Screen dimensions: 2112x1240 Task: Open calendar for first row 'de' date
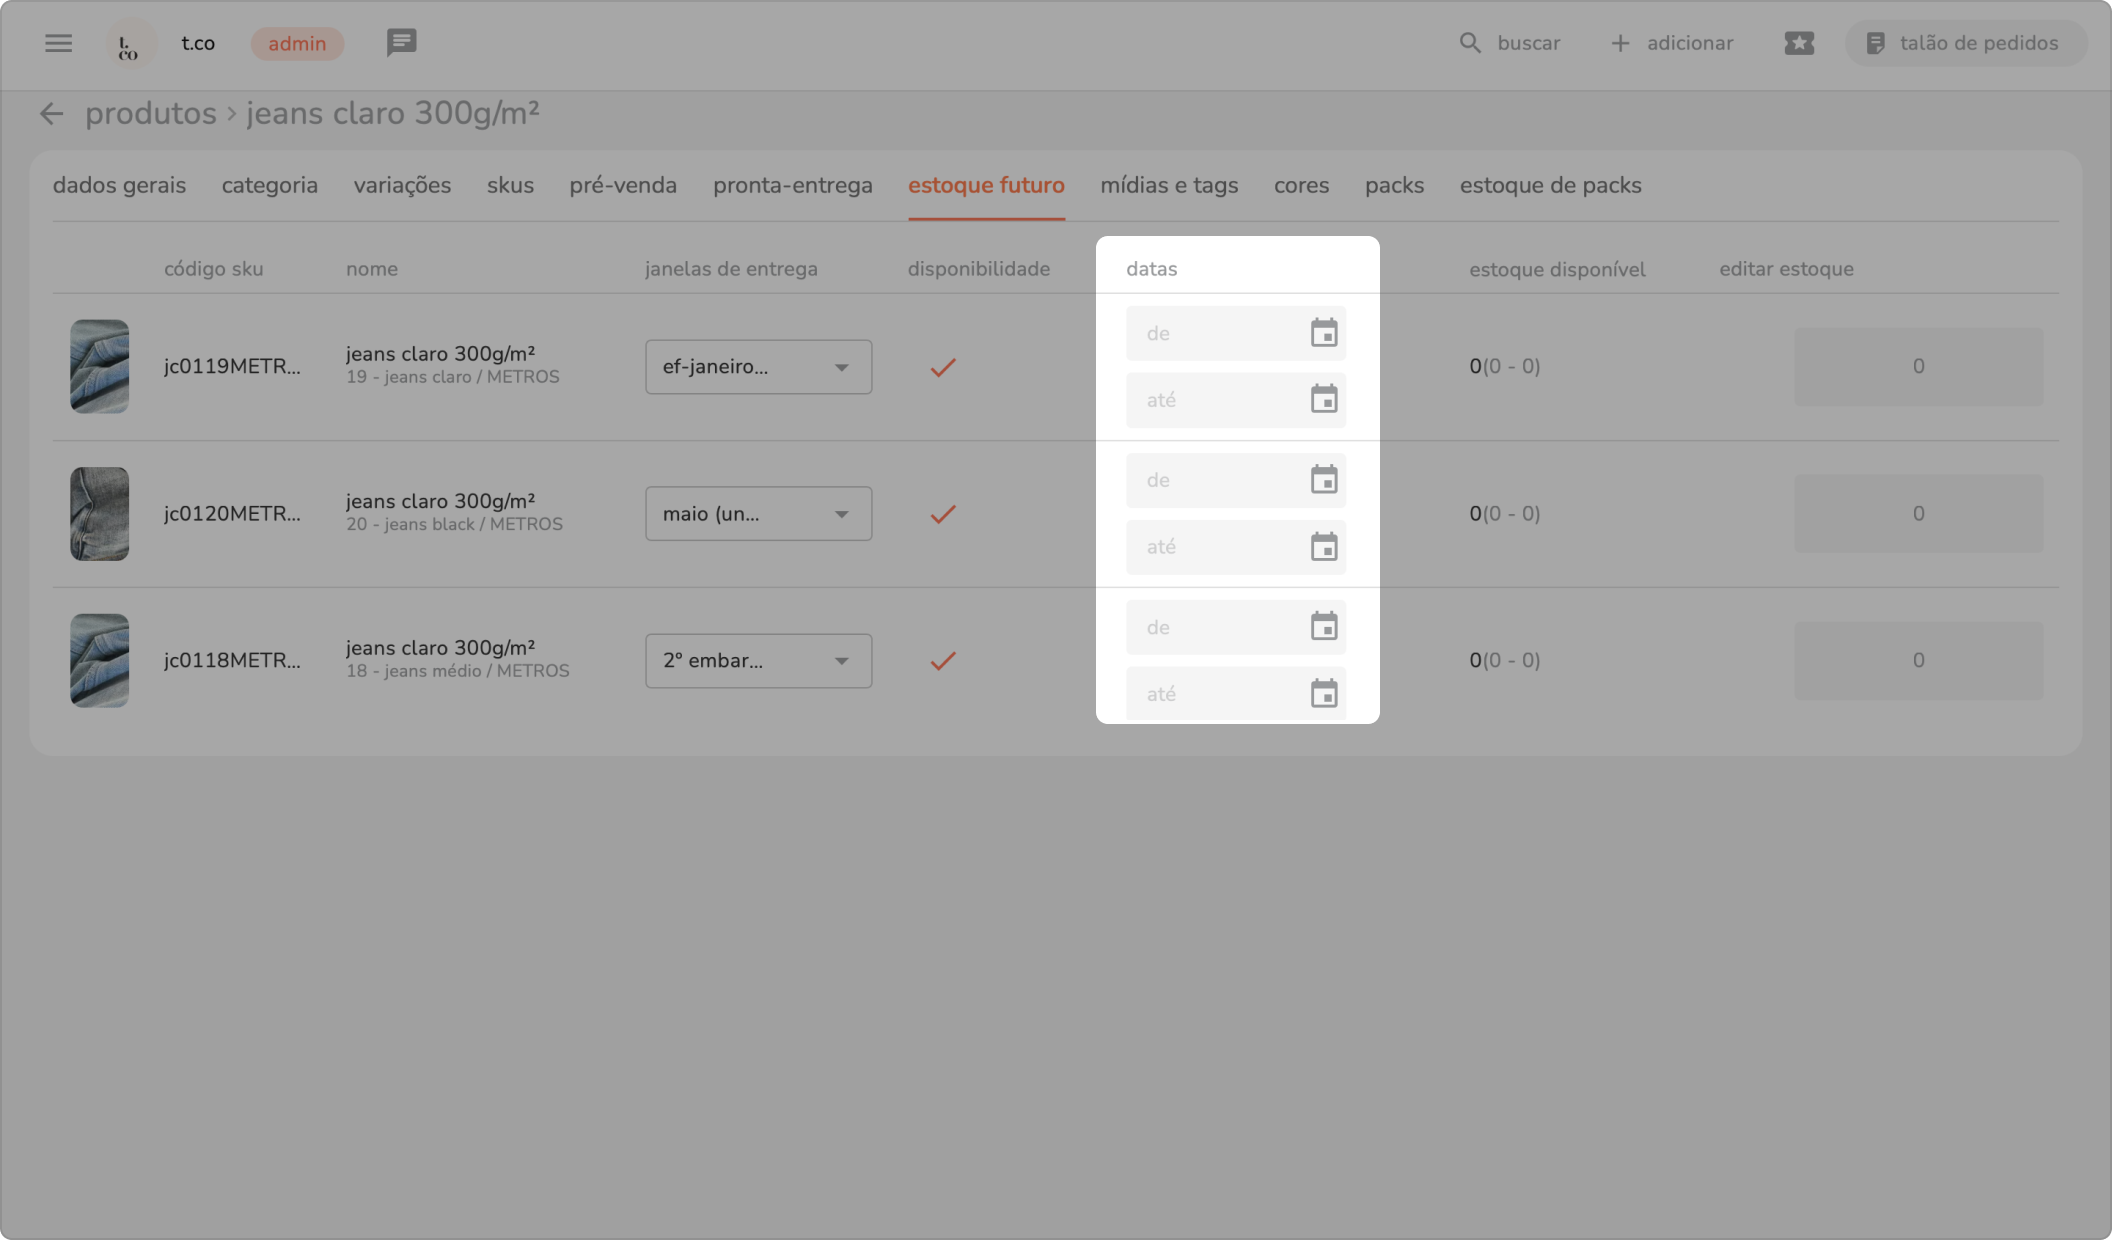[1323, 333]
